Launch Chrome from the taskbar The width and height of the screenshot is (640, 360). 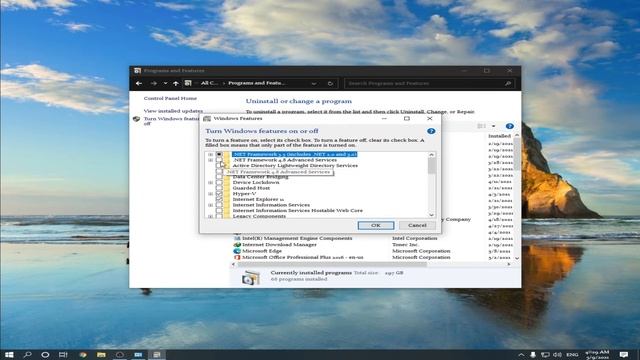[x=83, y=355]
